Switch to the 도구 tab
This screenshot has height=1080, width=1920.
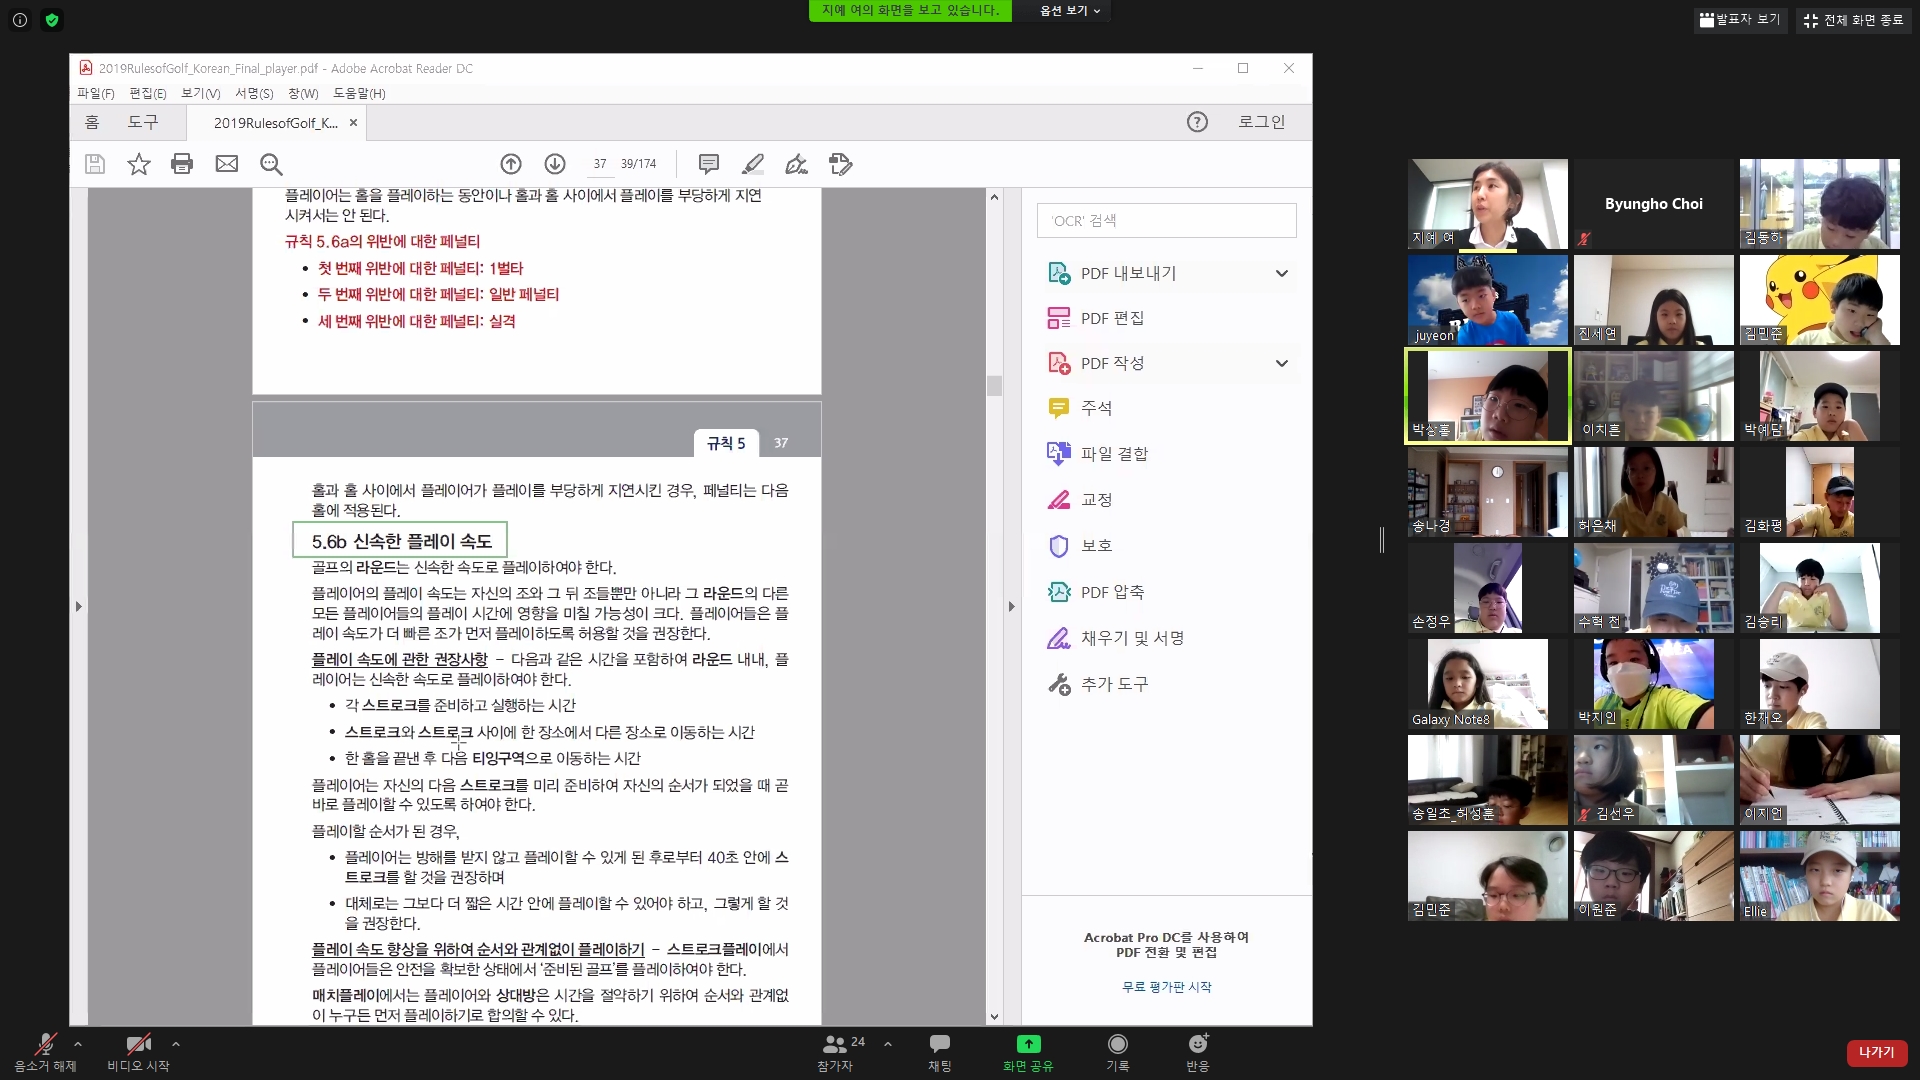(x=143, y=122)
